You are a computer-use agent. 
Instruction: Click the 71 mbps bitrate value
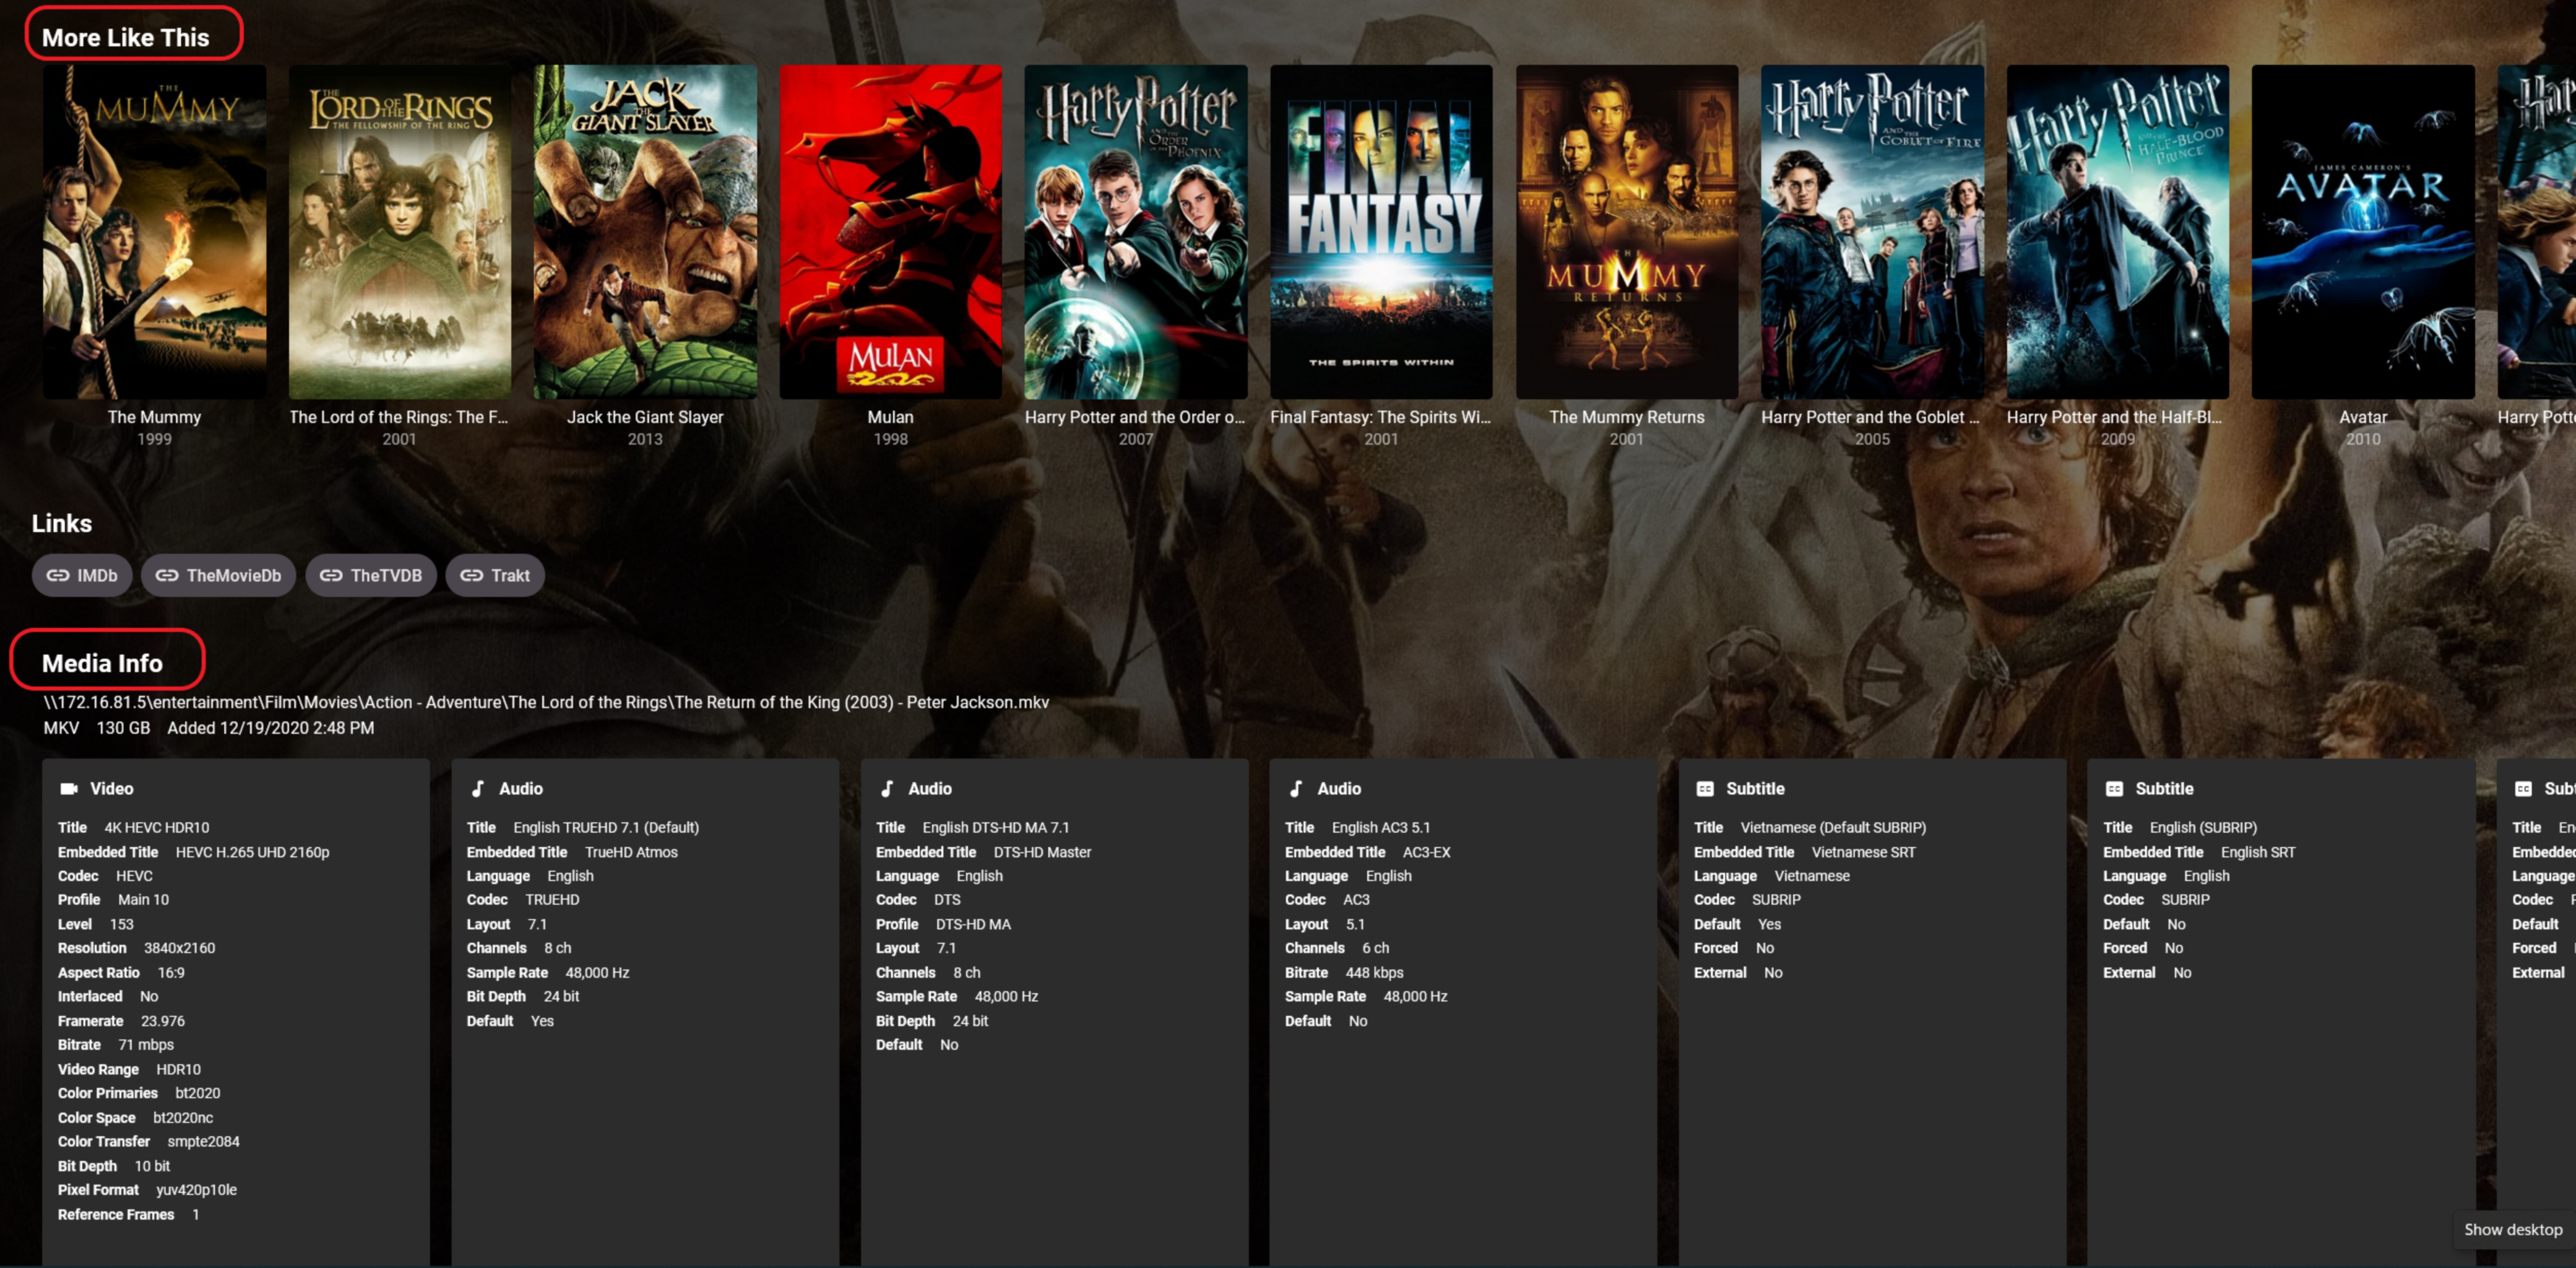(146, 1045)
